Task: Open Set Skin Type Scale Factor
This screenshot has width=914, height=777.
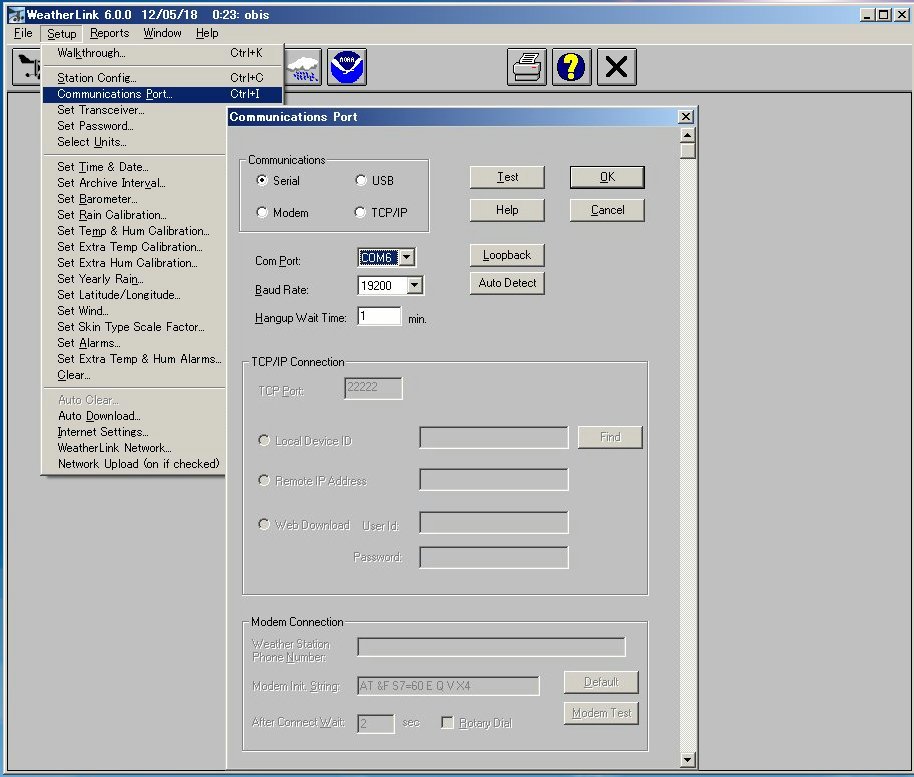Action: (x=135, y=327)
